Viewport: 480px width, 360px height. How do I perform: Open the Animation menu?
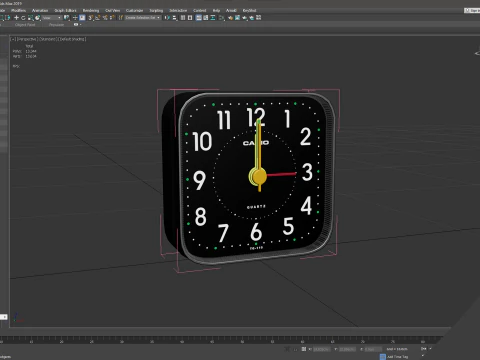[40, 10]
